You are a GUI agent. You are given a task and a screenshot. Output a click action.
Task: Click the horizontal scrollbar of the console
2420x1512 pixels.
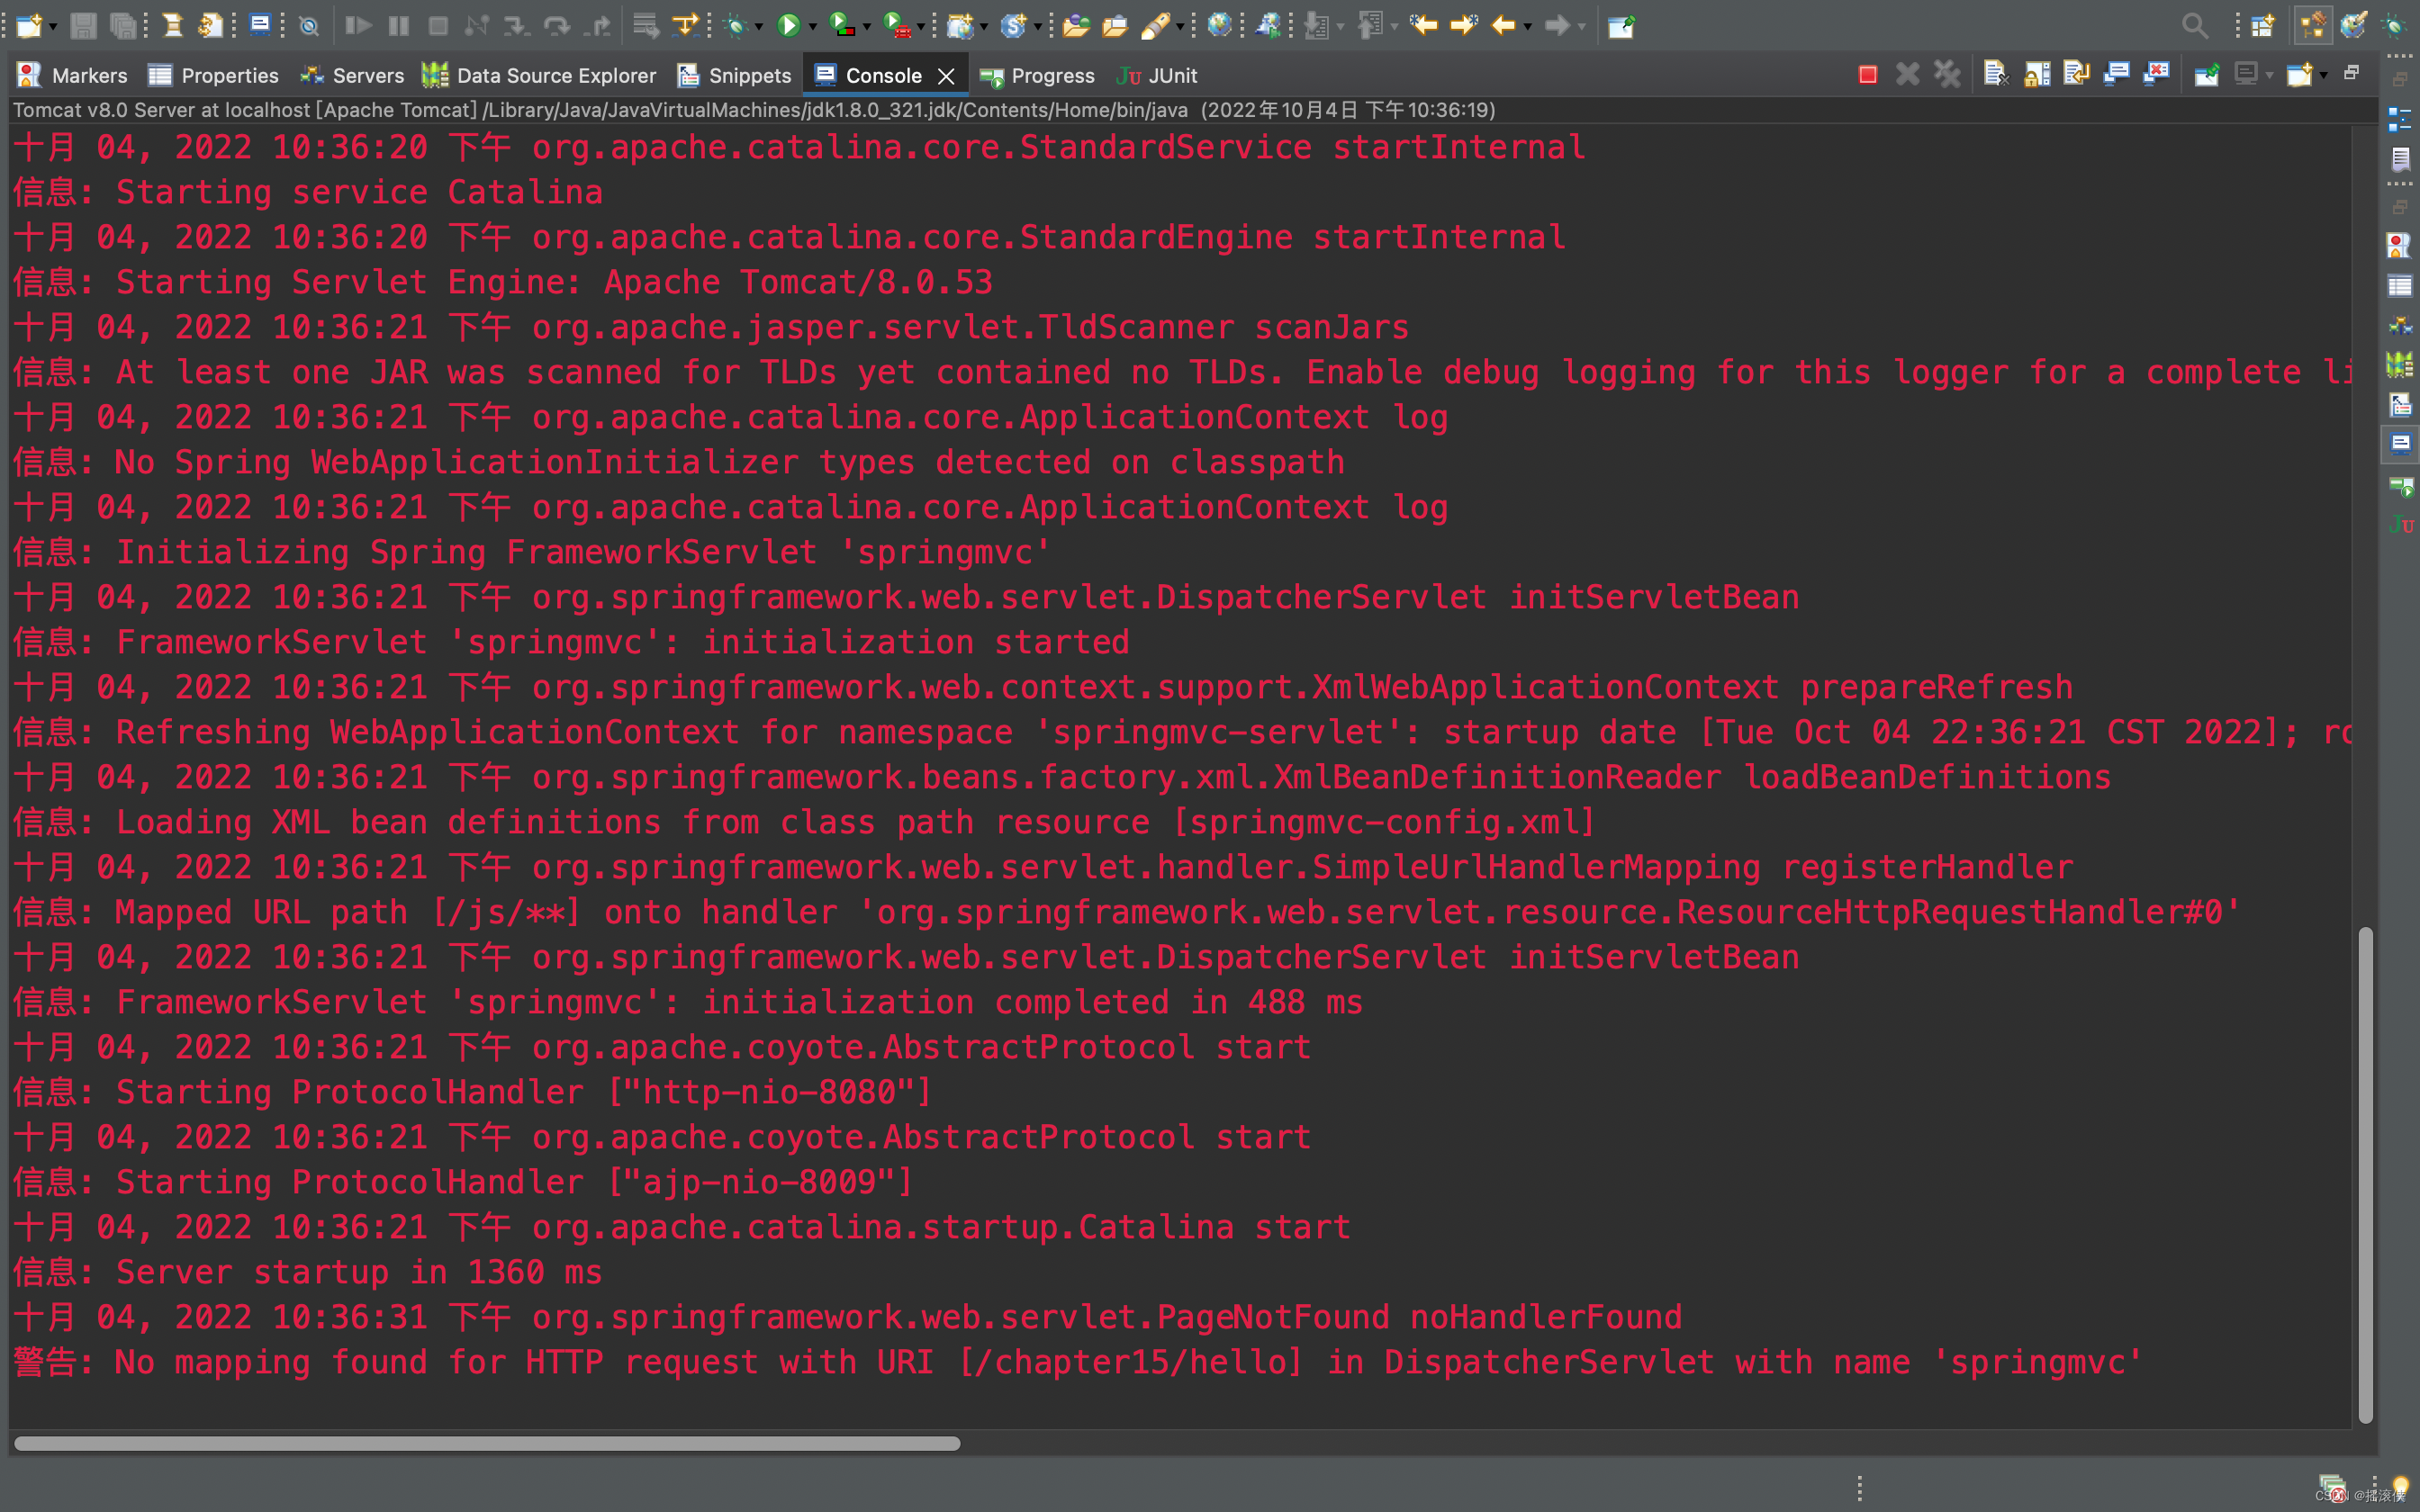coord(487,1443)
